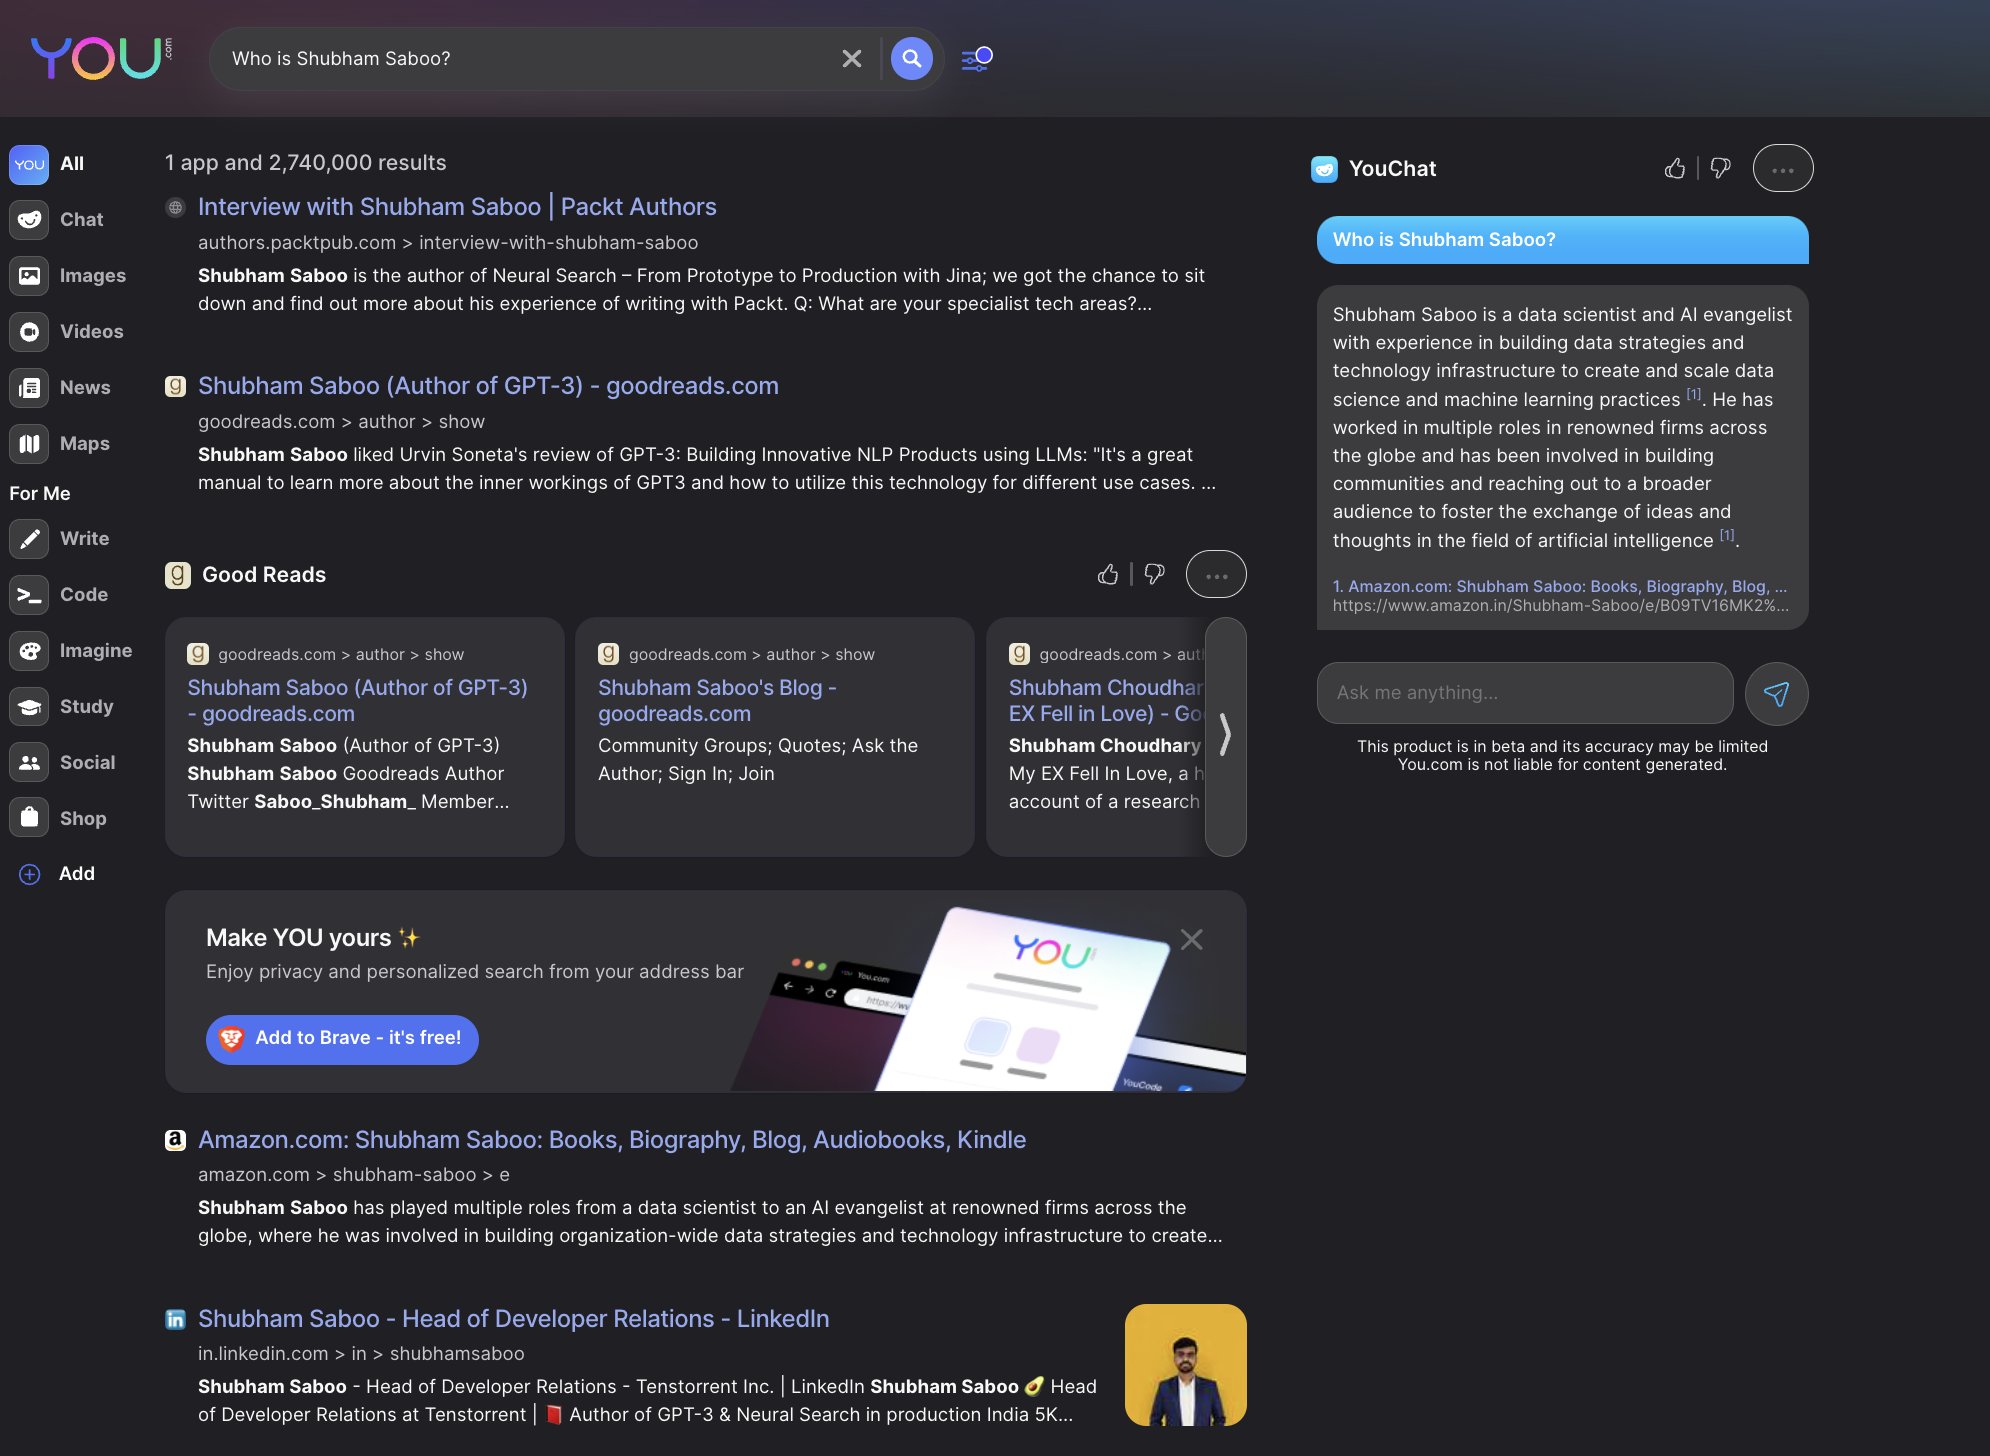Open Shubham Saboo's Blog goodreads card

(x=717, y=700)
